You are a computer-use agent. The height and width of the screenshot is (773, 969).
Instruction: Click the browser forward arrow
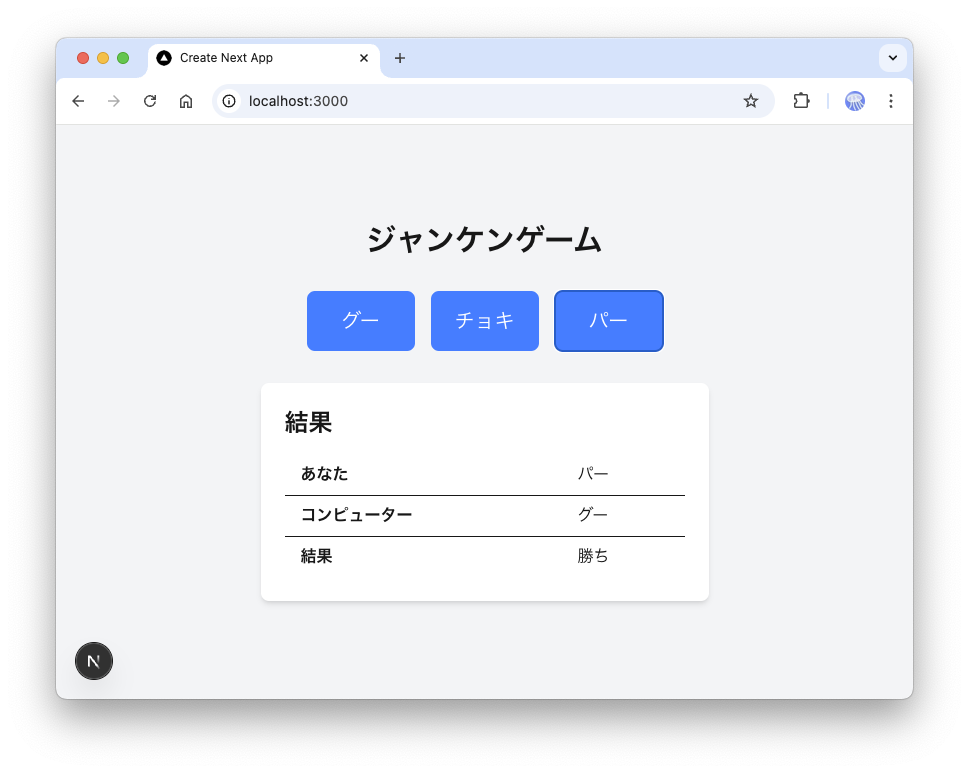click(114, 101)
